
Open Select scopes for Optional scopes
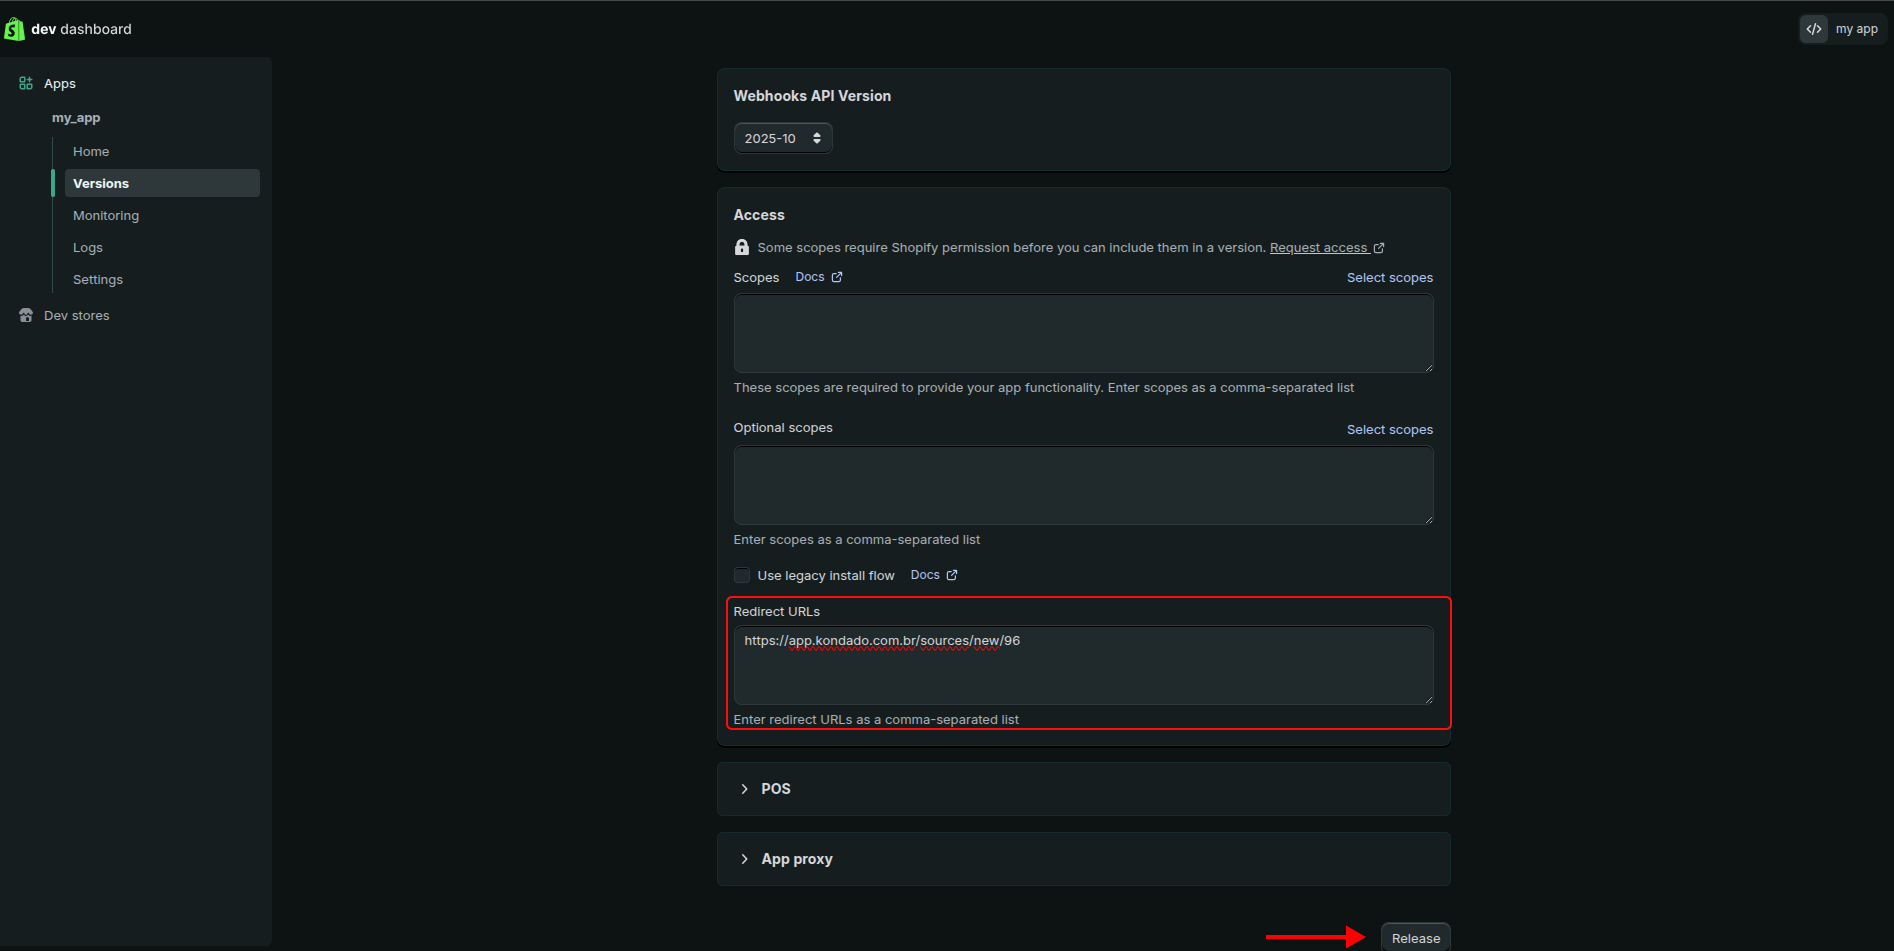tap(1389, 429)
